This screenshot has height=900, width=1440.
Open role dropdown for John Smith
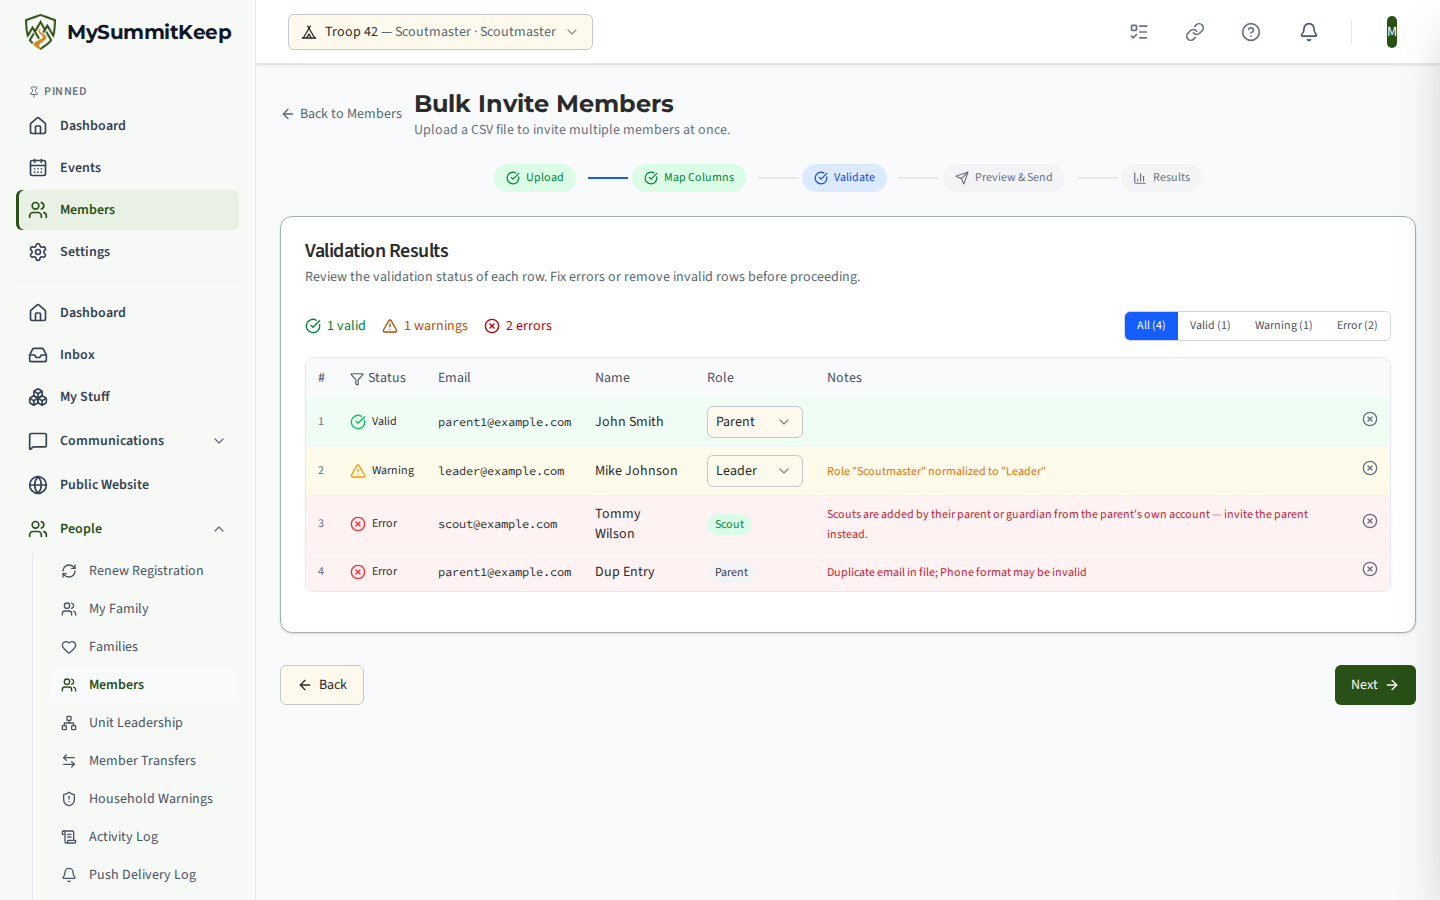tap(755, 422)
